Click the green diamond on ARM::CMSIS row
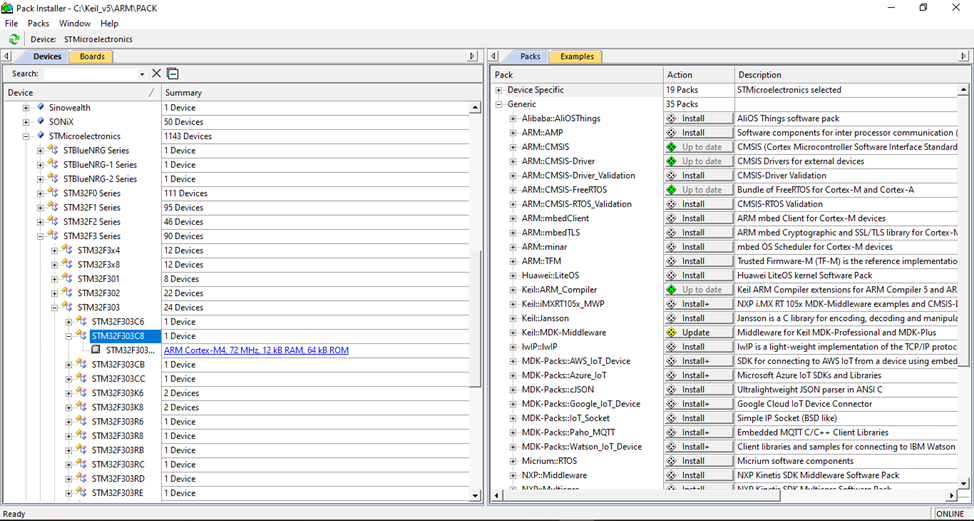 tap(671, 147)
